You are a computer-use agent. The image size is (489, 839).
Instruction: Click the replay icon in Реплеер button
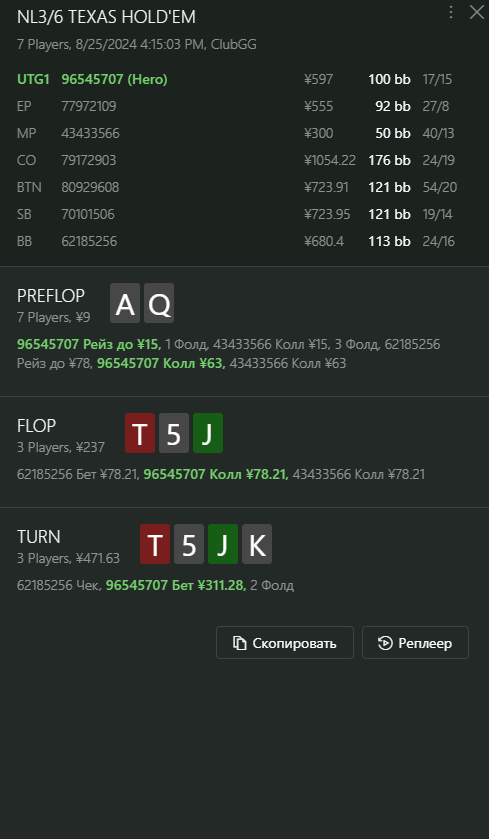pyautogui.click(x=385, y=643)
